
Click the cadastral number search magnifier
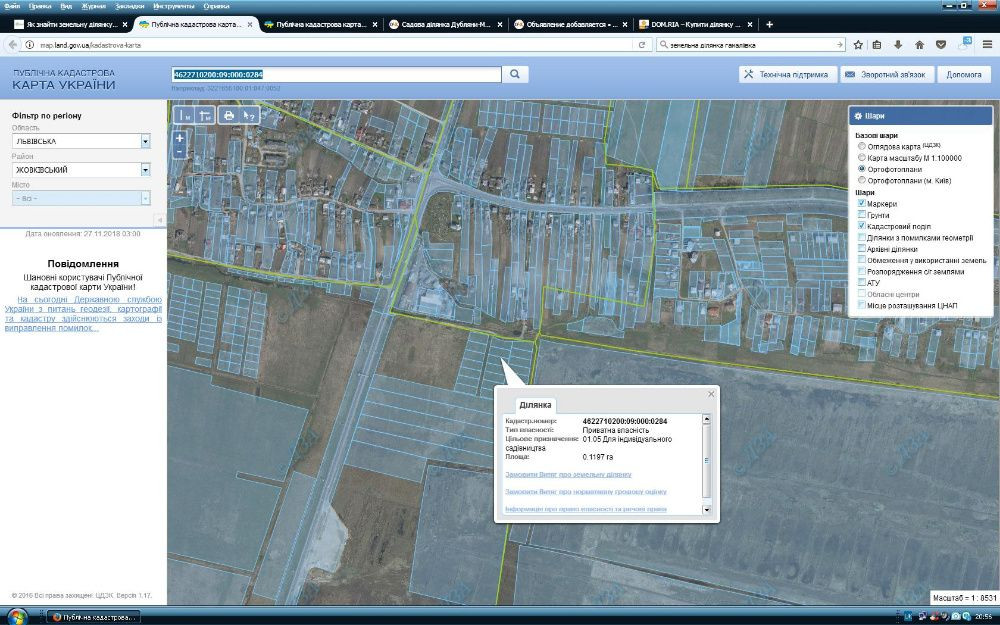tap(514, 74)
